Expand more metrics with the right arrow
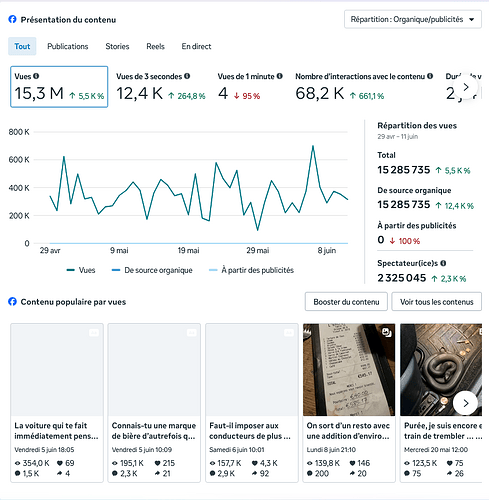 click(466, 87)
